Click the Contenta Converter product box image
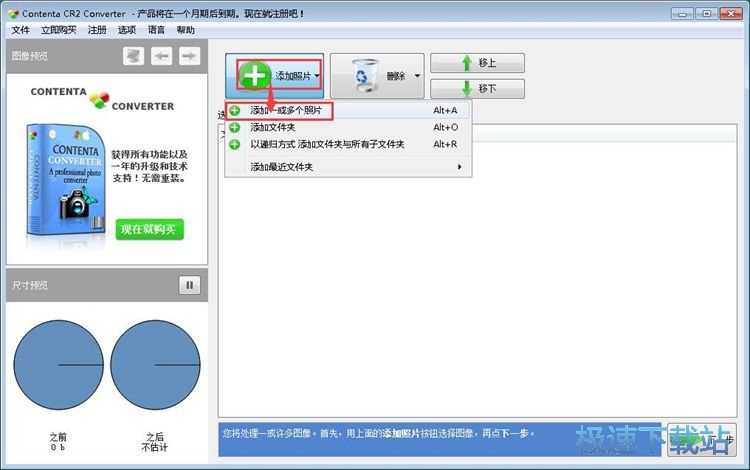Screen dimensions: 750x470 click(x=66, y=182)
